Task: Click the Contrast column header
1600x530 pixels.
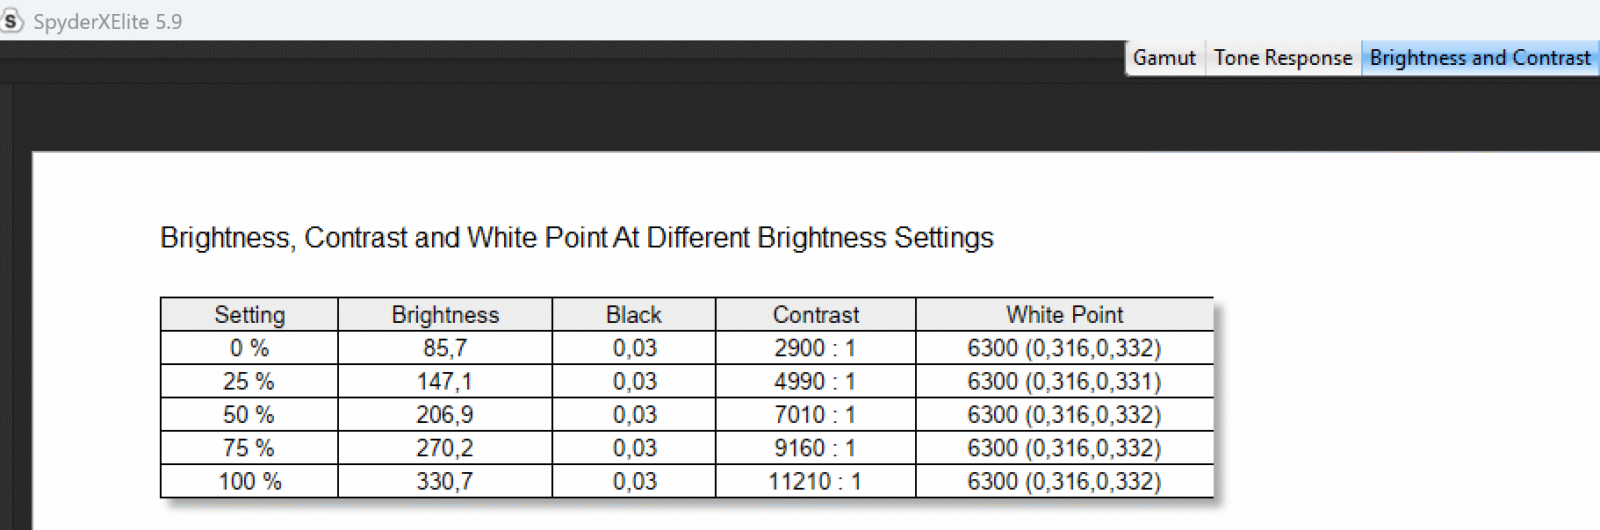Action: pyautogui.click(x=816, y=315)
